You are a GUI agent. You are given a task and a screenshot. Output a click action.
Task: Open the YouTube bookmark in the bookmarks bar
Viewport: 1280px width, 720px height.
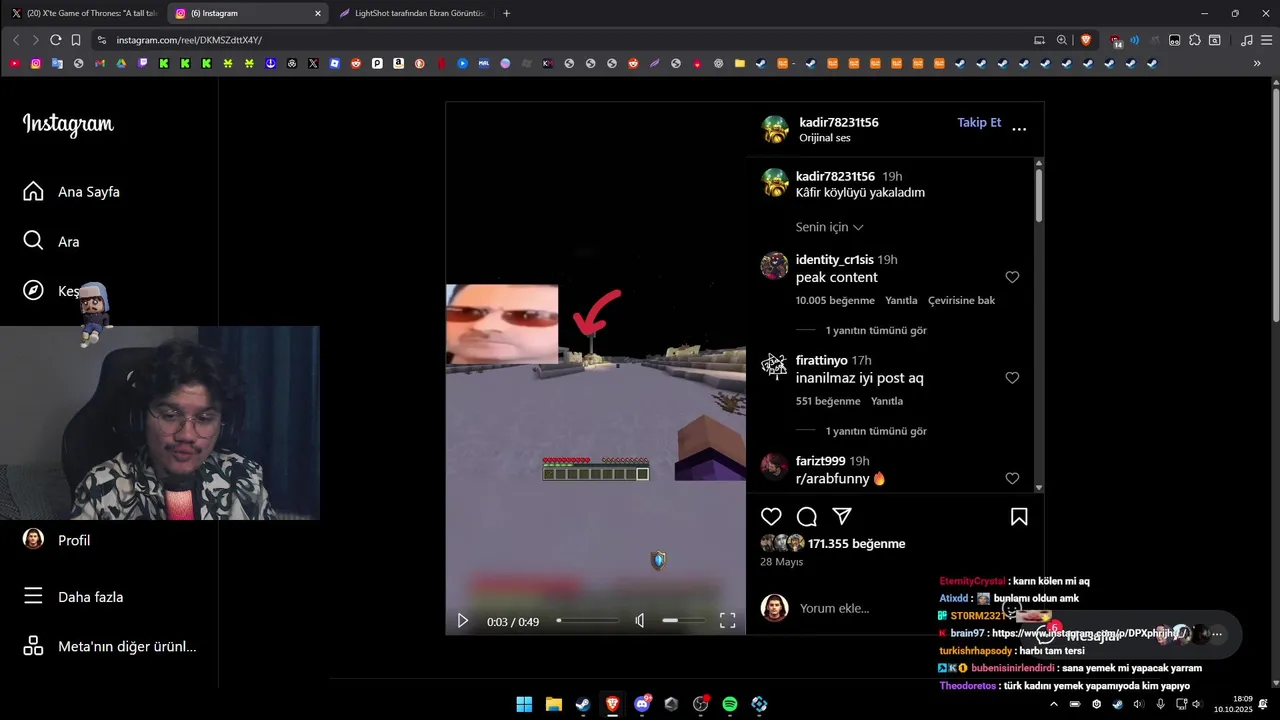(14, 63)
